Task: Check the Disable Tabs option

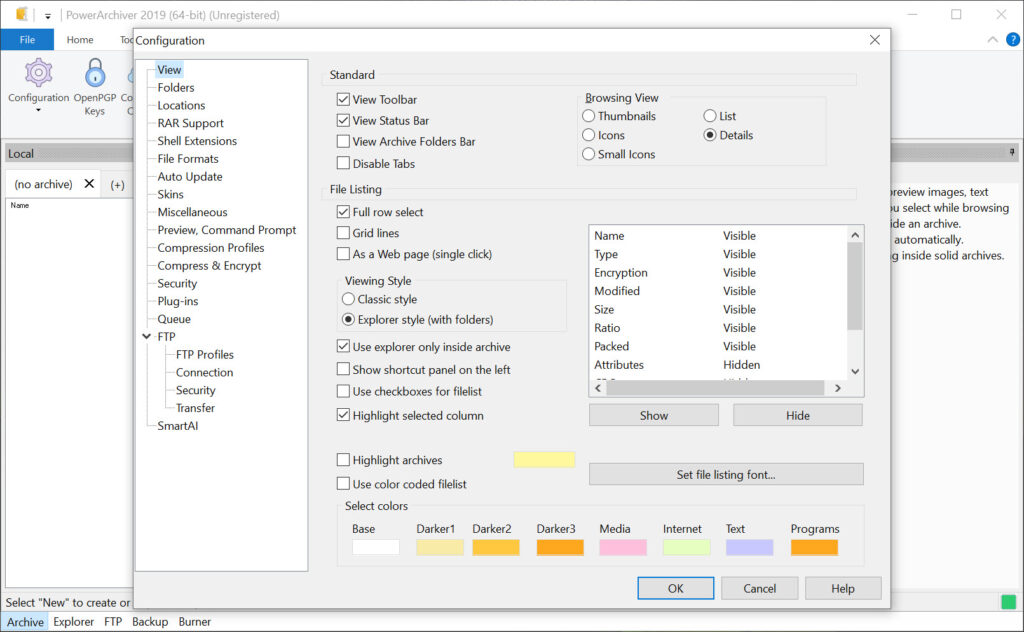Action: [343, 163]
